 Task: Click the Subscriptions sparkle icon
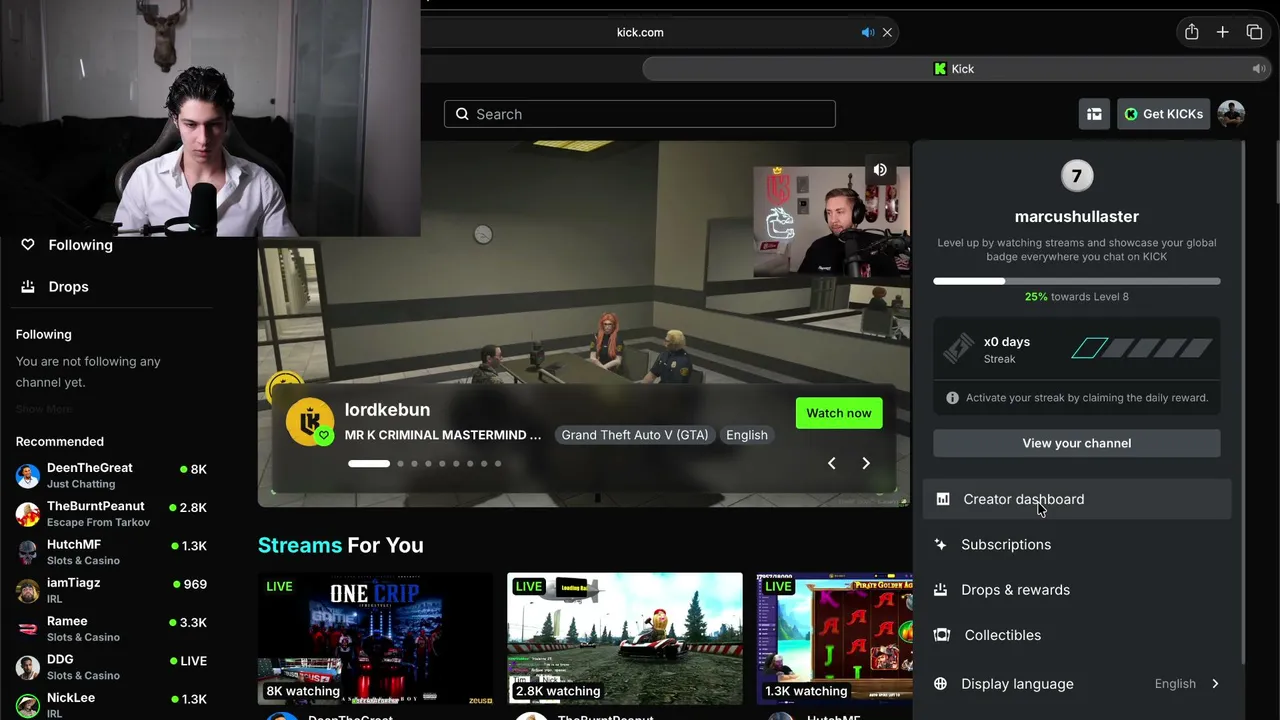coord(940,545)
